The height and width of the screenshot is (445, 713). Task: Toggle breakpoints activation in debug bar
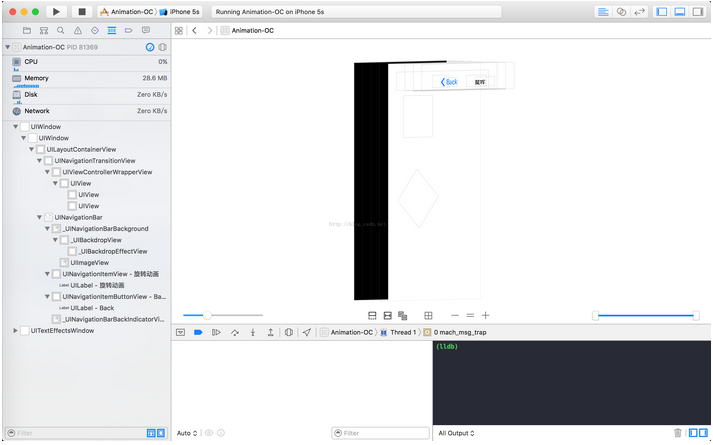(198, 332)
